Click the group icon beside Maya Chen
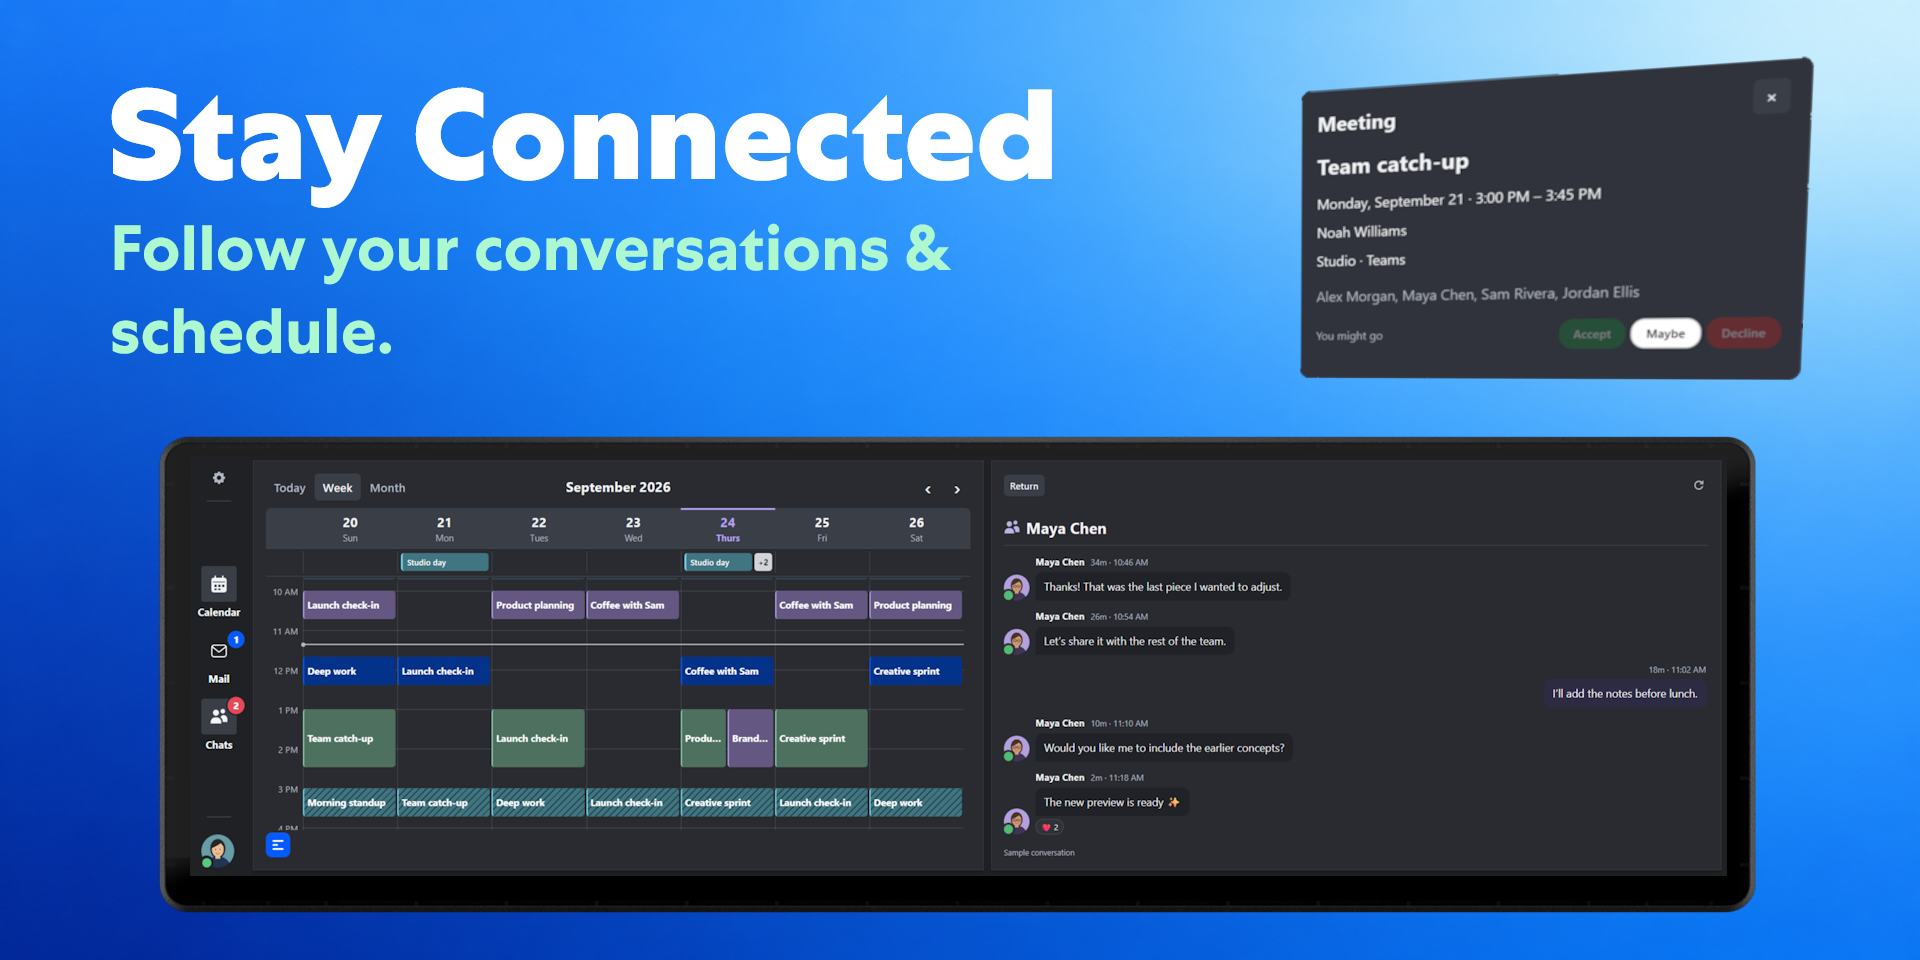Screen dimensions: 1920x960 1012,527
